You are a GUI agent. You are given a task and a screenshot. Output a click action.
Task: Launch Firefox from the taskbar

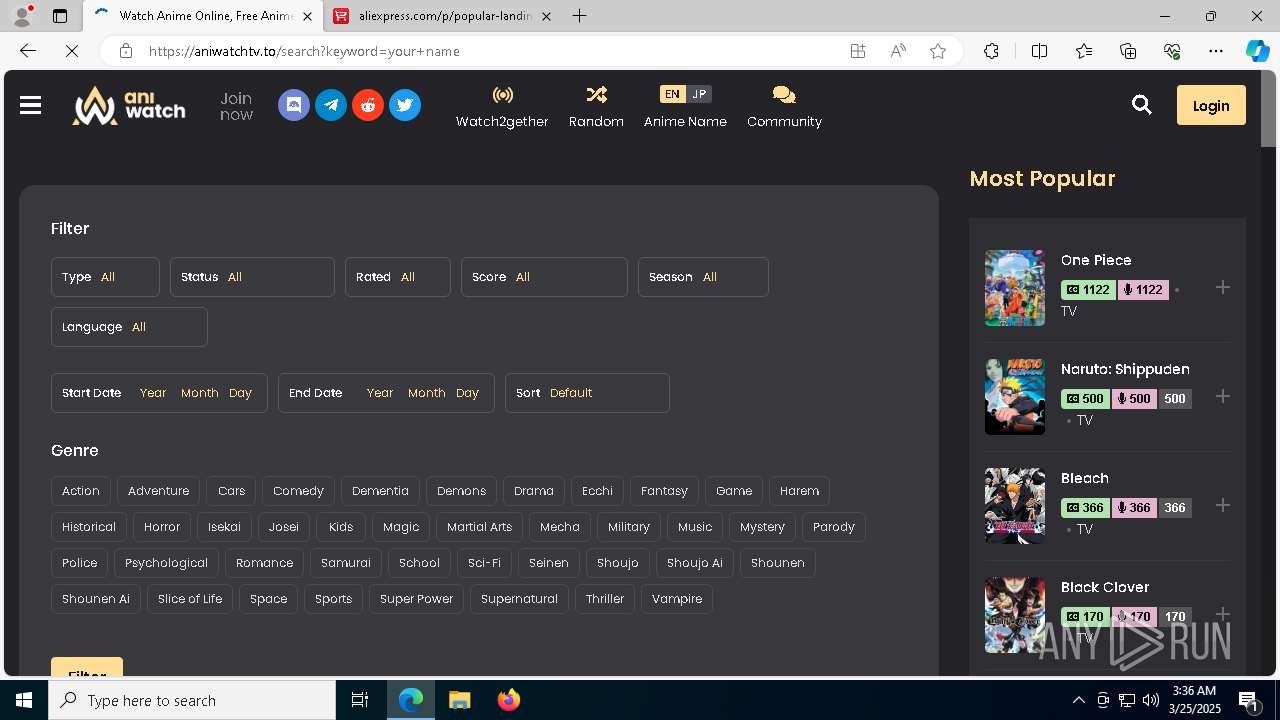coord(509,700)
